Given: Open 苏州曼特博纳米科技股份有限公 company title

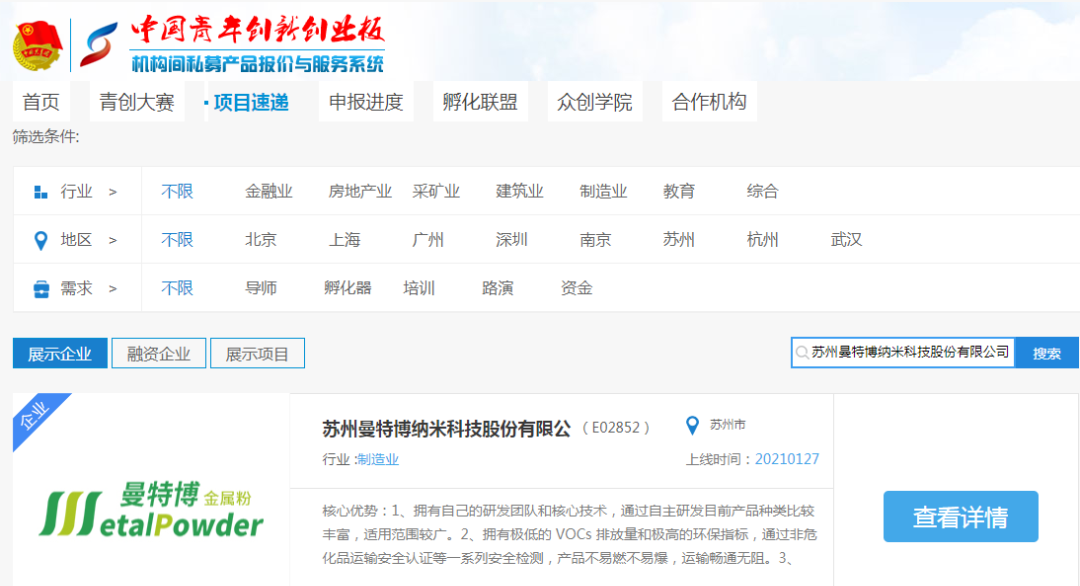Looking at the screenshot, I should click(446, 429).
